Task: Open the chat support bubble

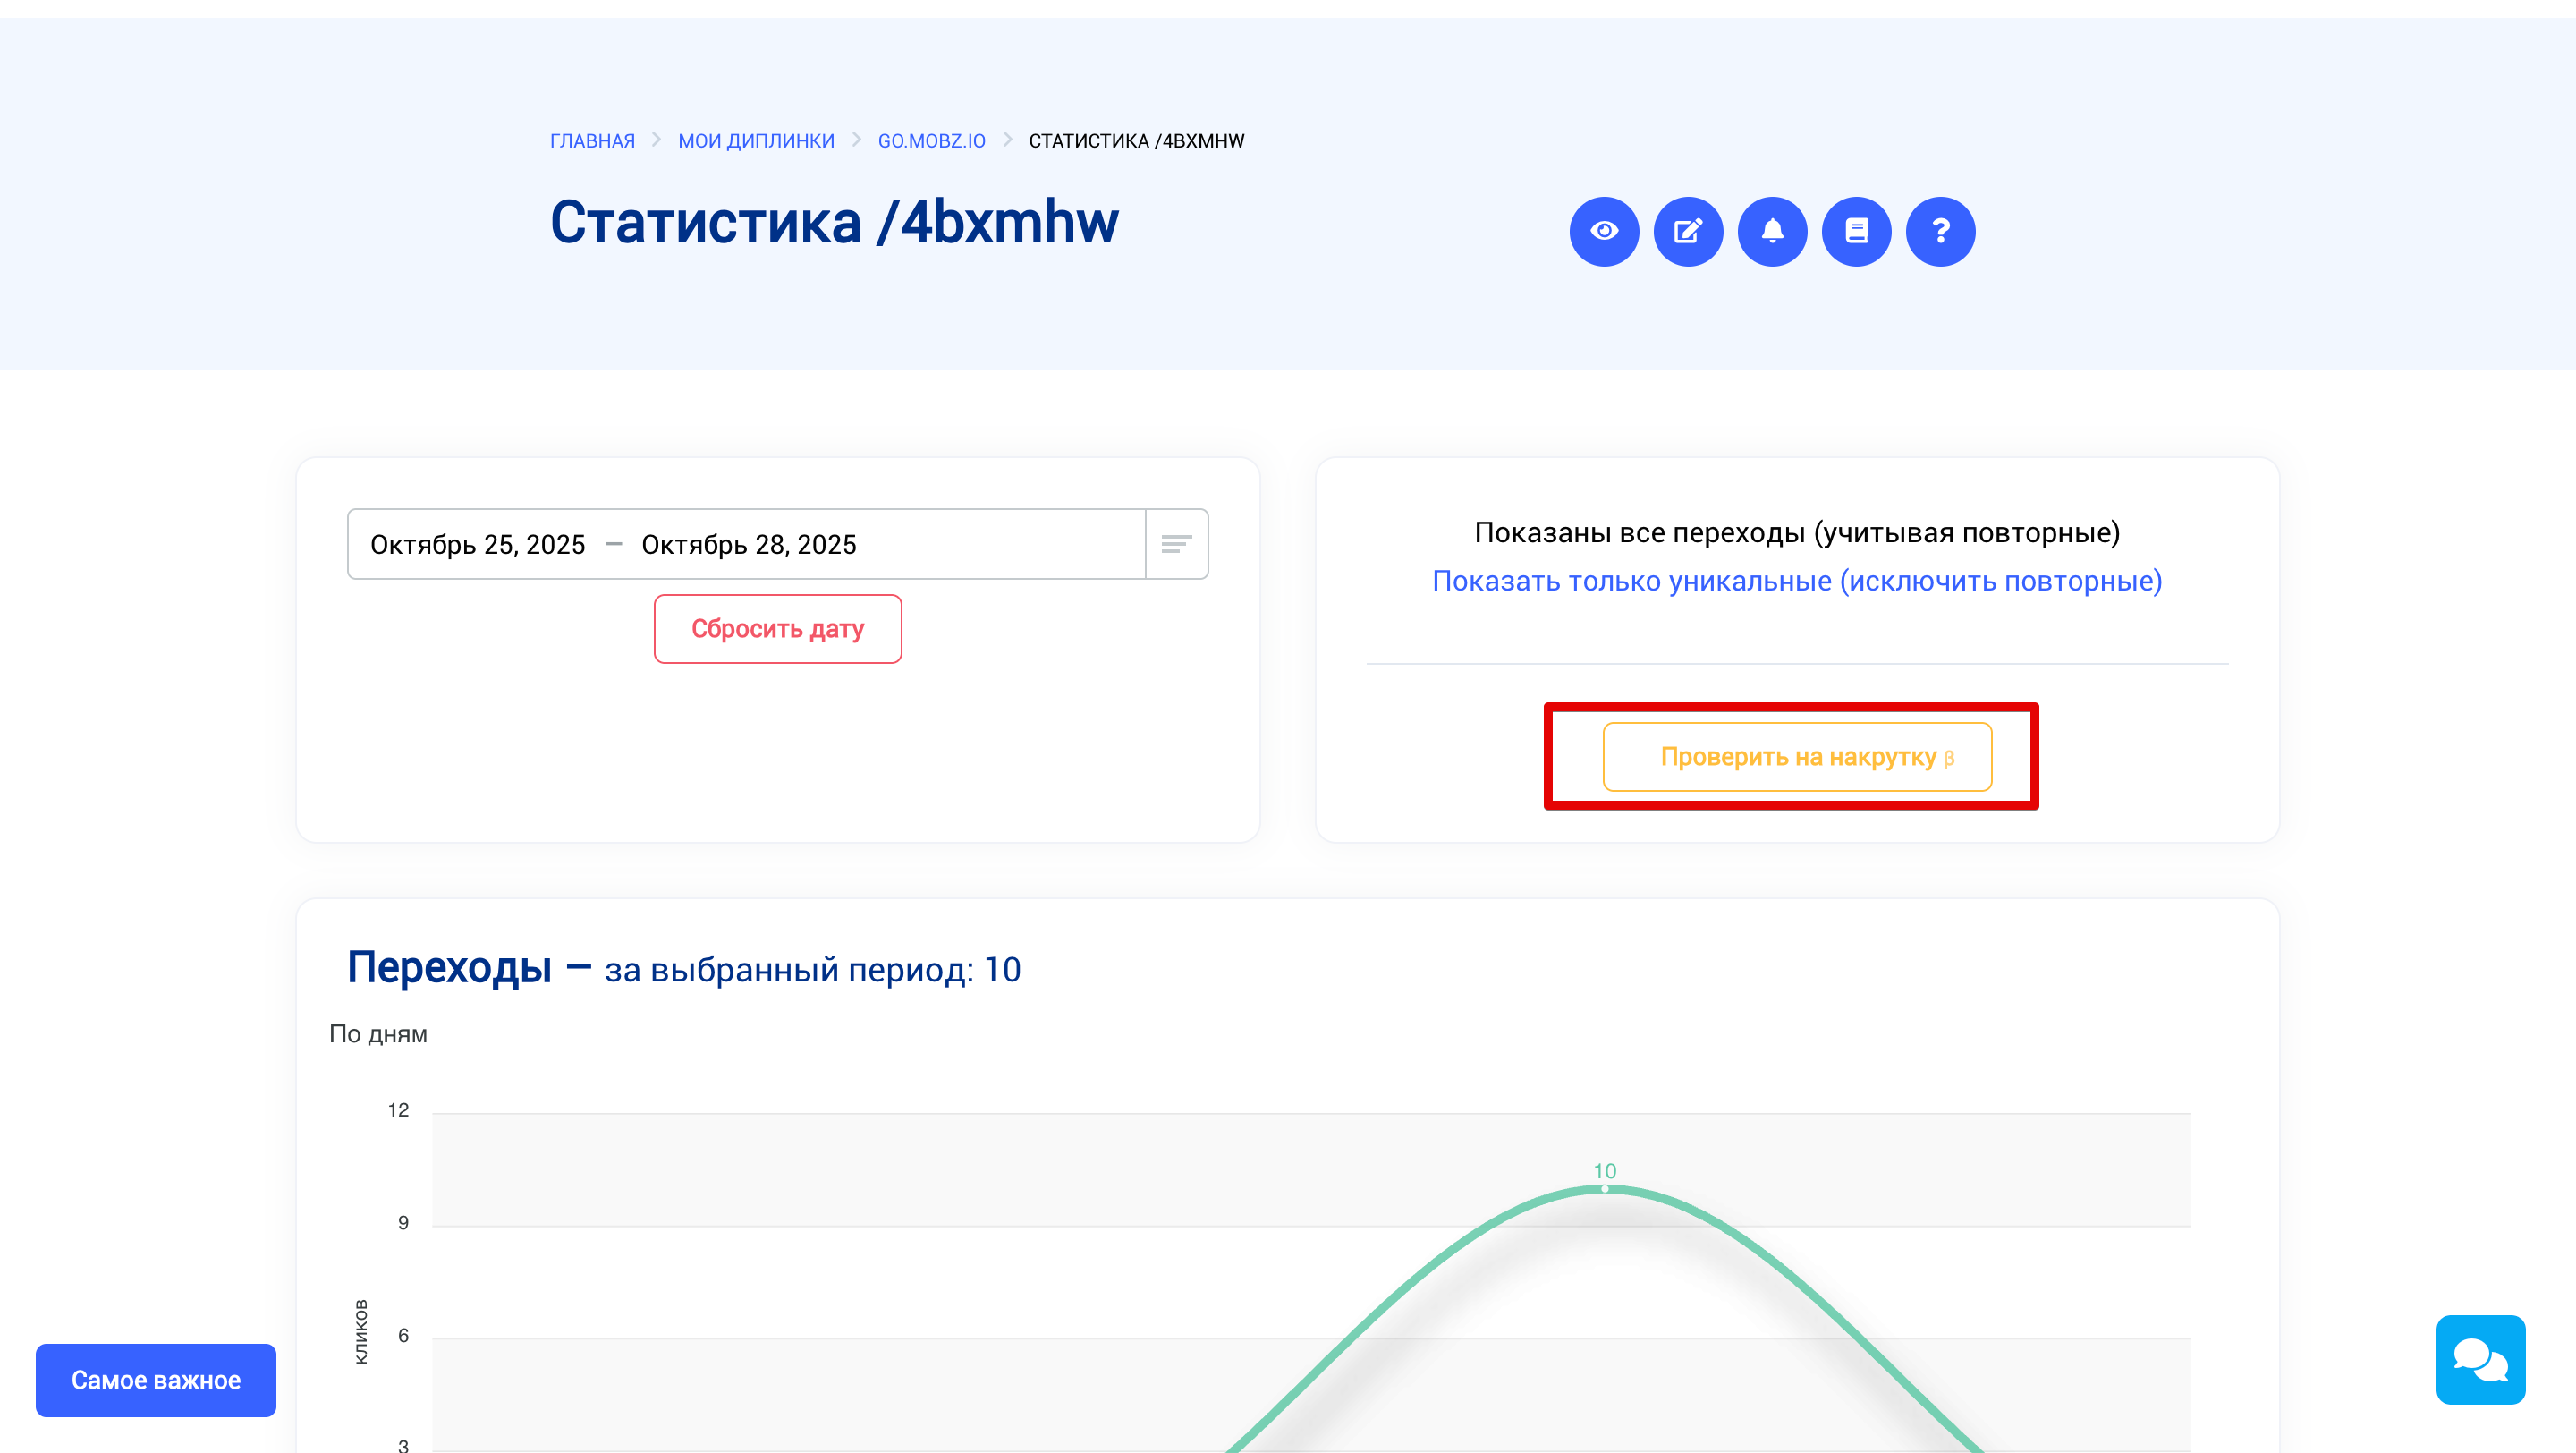Action: (x=2481, y=1361)
